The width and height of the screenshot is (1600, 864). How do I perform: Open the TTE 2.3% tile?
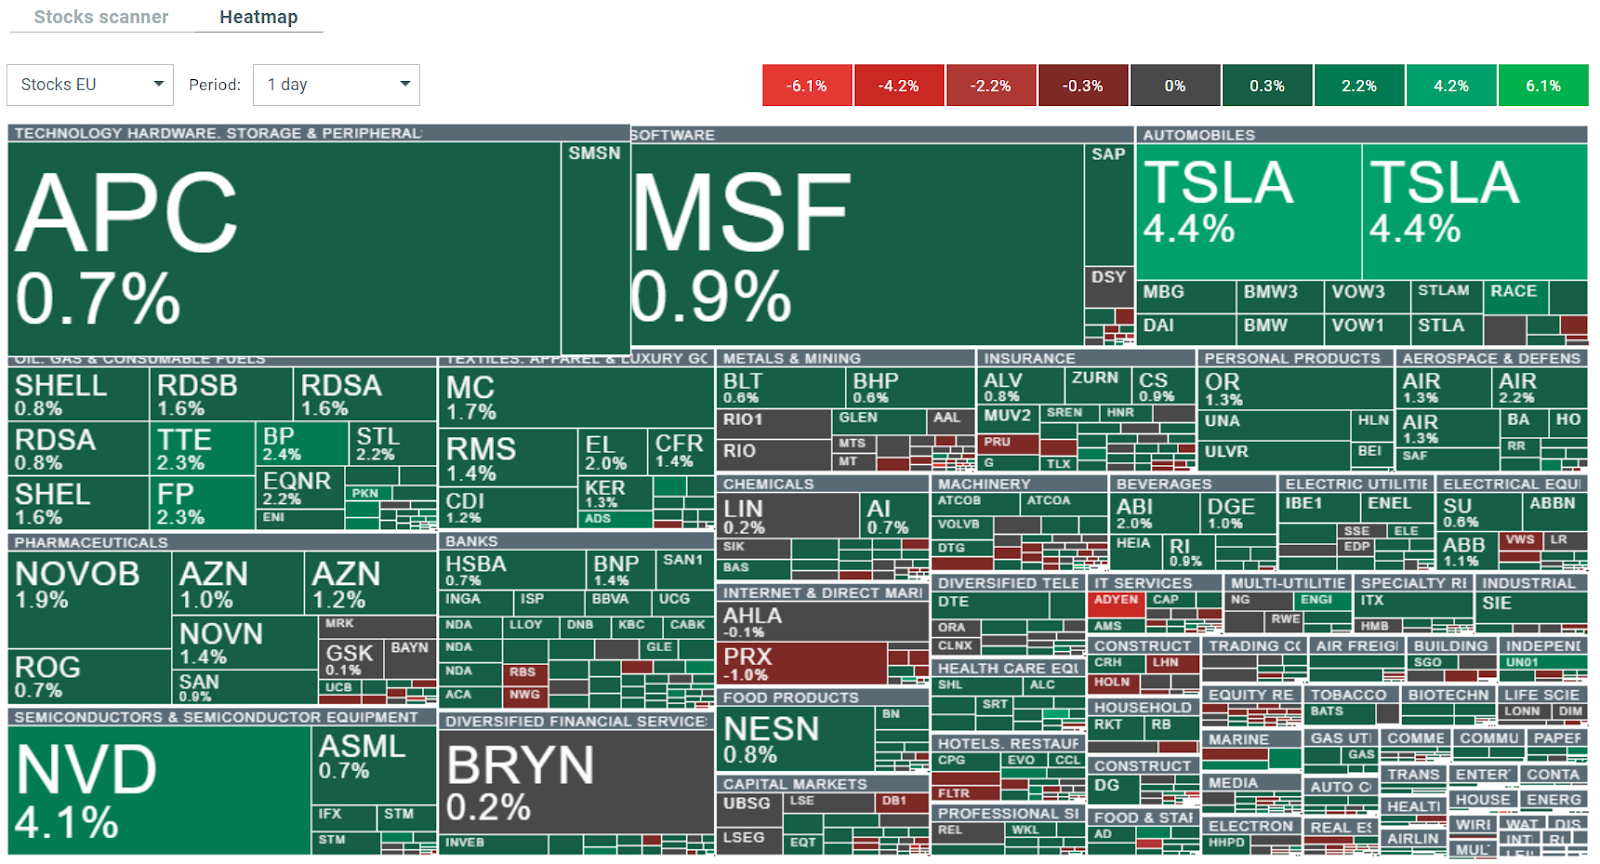tap(203, 448)
